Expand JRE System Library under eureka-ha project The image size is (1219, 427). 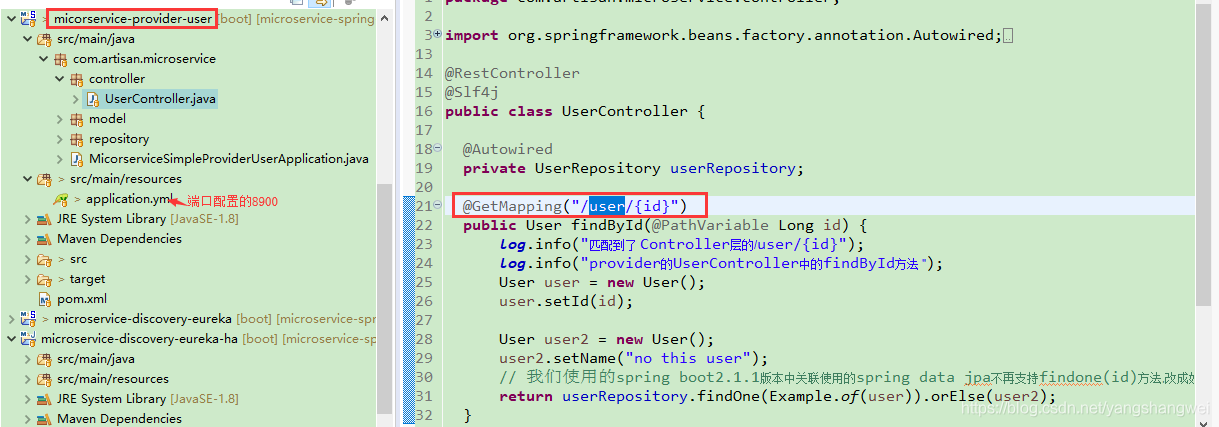coord(27,399)
